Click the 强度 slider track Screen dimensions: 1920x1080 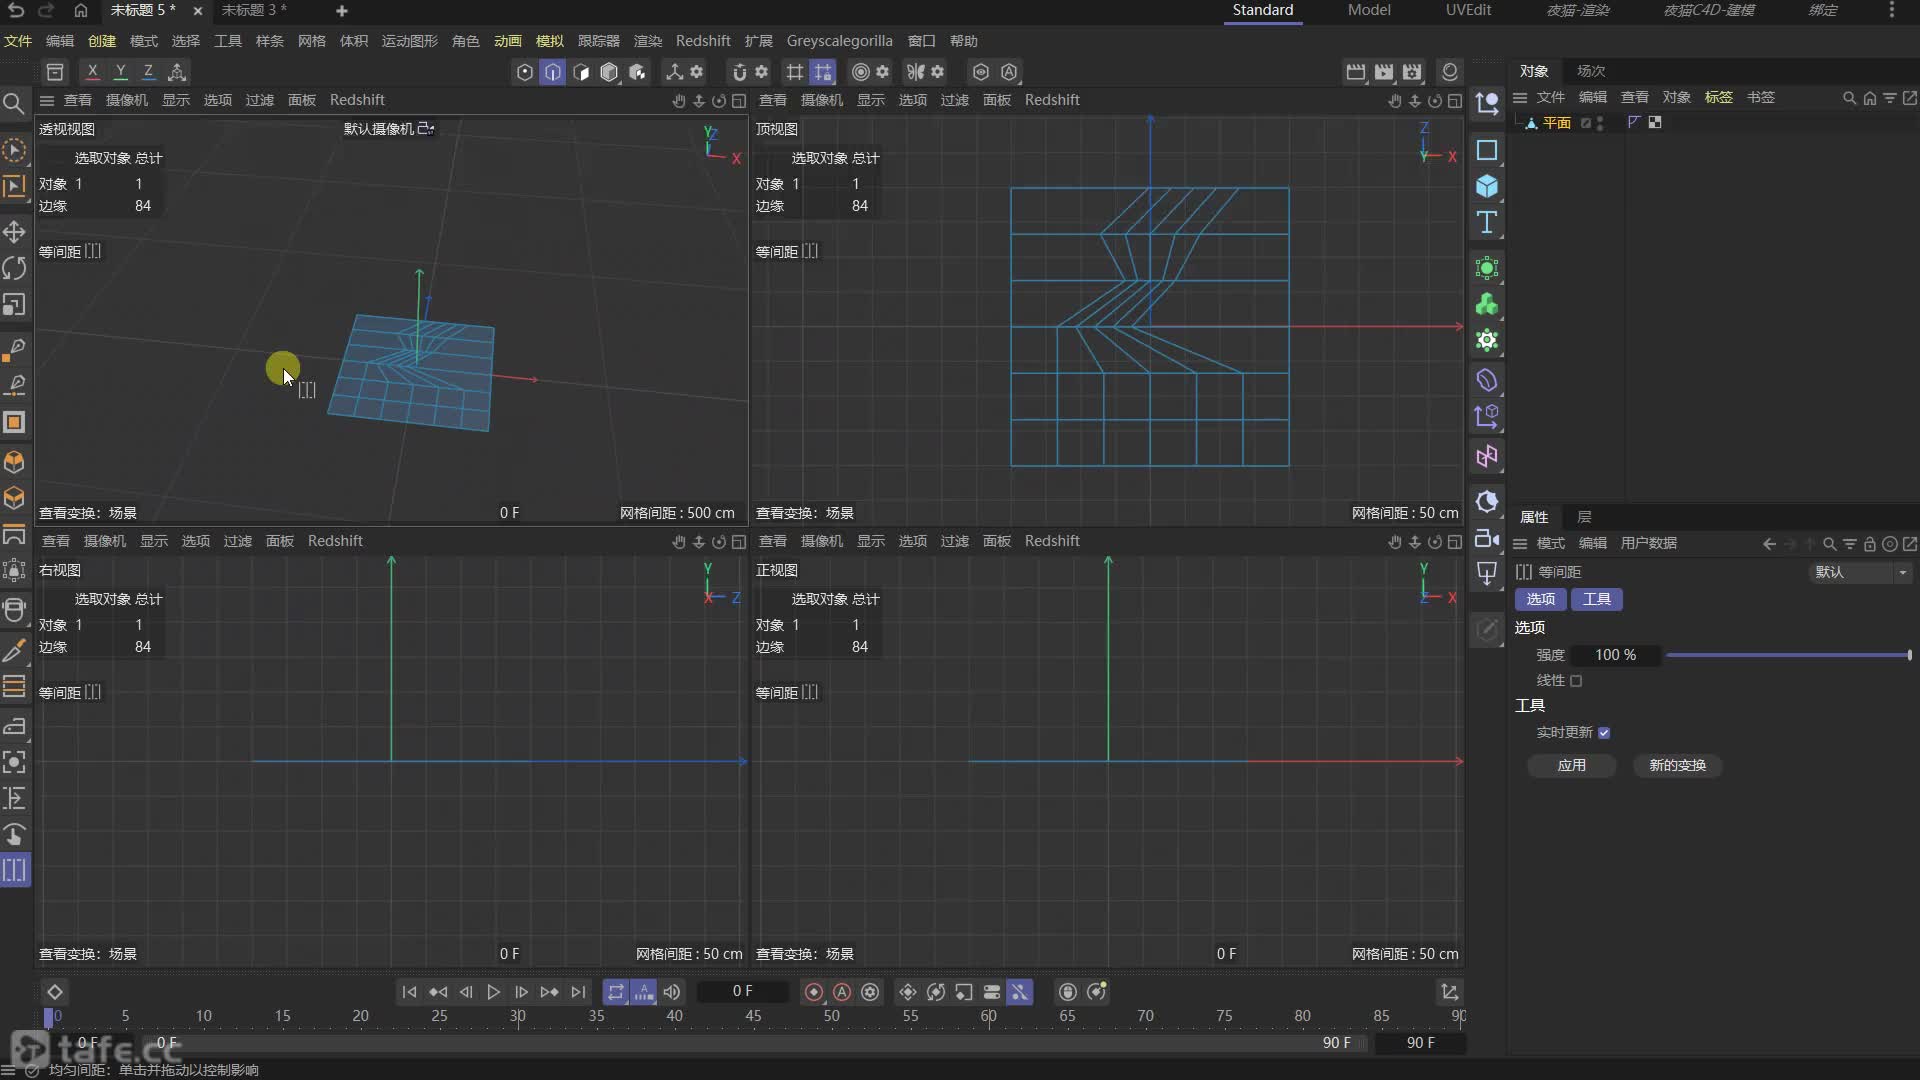[1789, 655]
